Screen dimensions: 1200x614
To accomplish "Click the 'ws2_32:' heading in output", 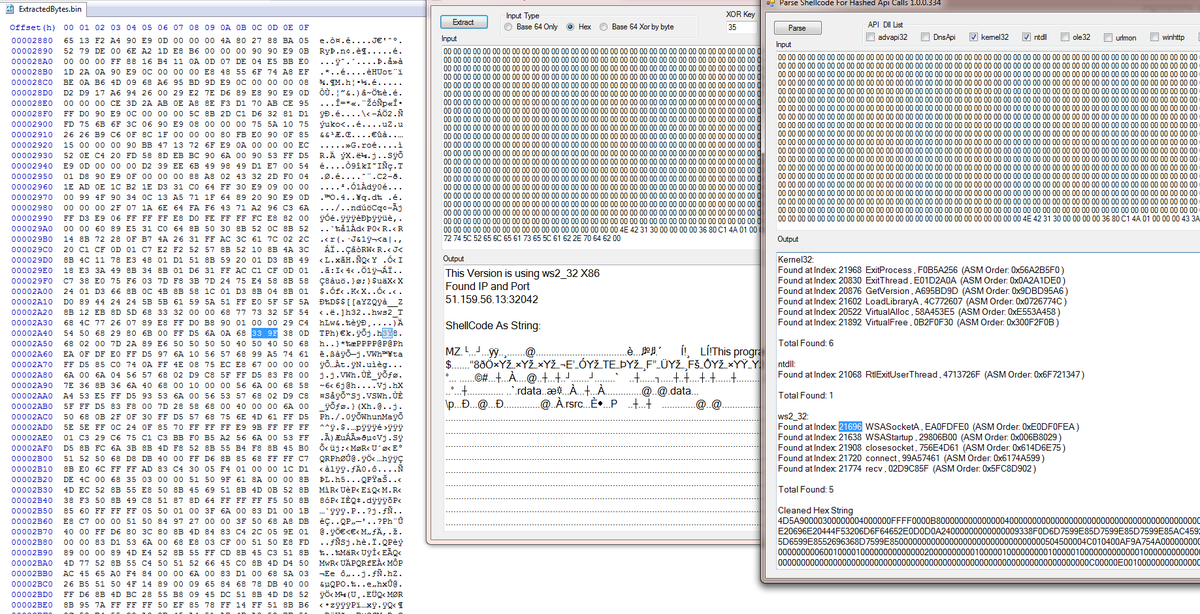I will point(793,416).
